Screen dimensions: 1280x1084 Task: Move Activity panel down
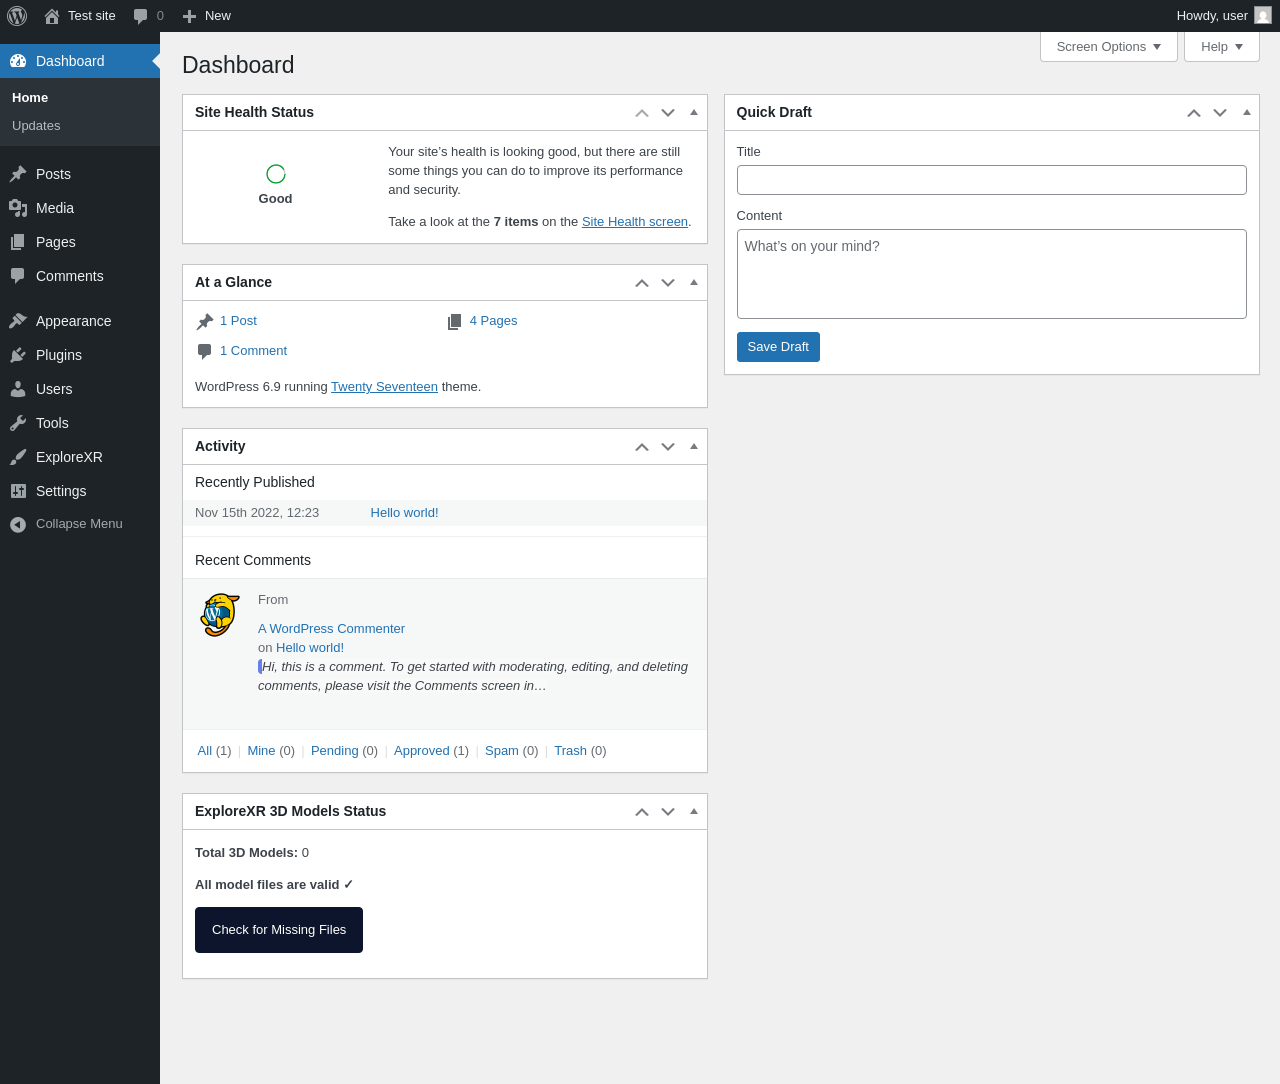tap(668, 447)
